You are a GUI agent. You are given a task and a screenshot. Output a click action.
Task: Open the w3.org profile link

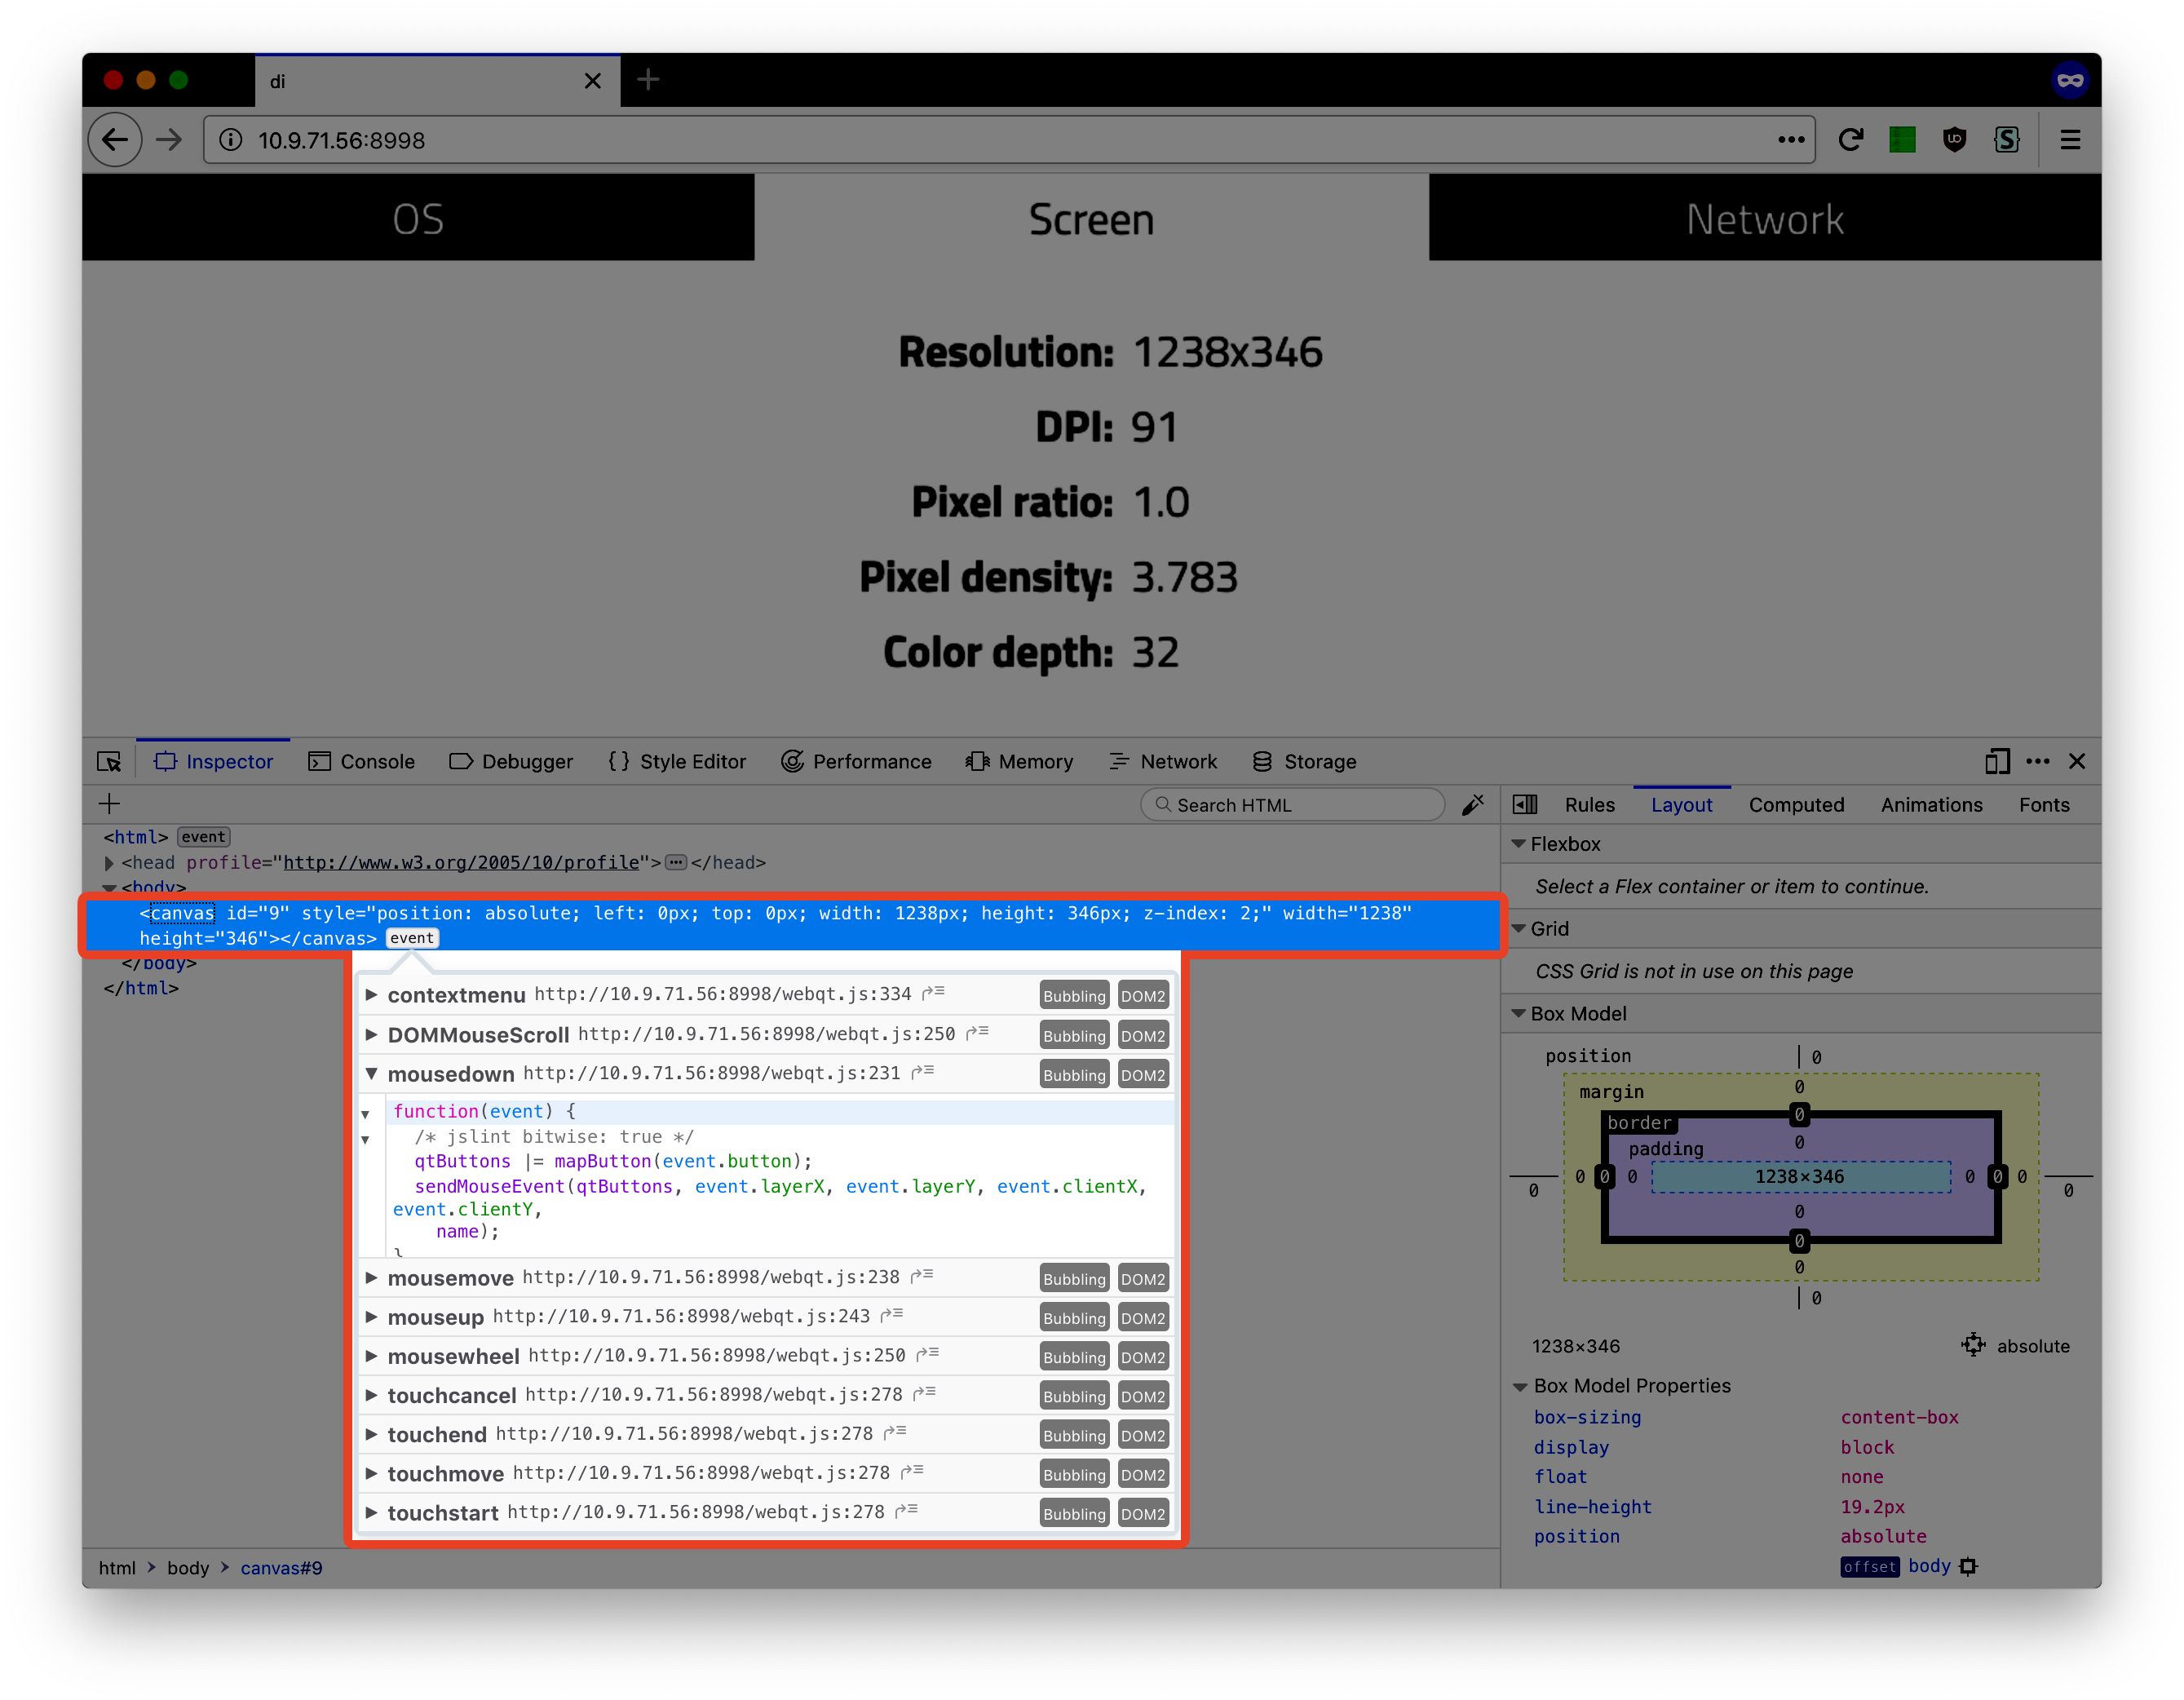click(461, 863)
